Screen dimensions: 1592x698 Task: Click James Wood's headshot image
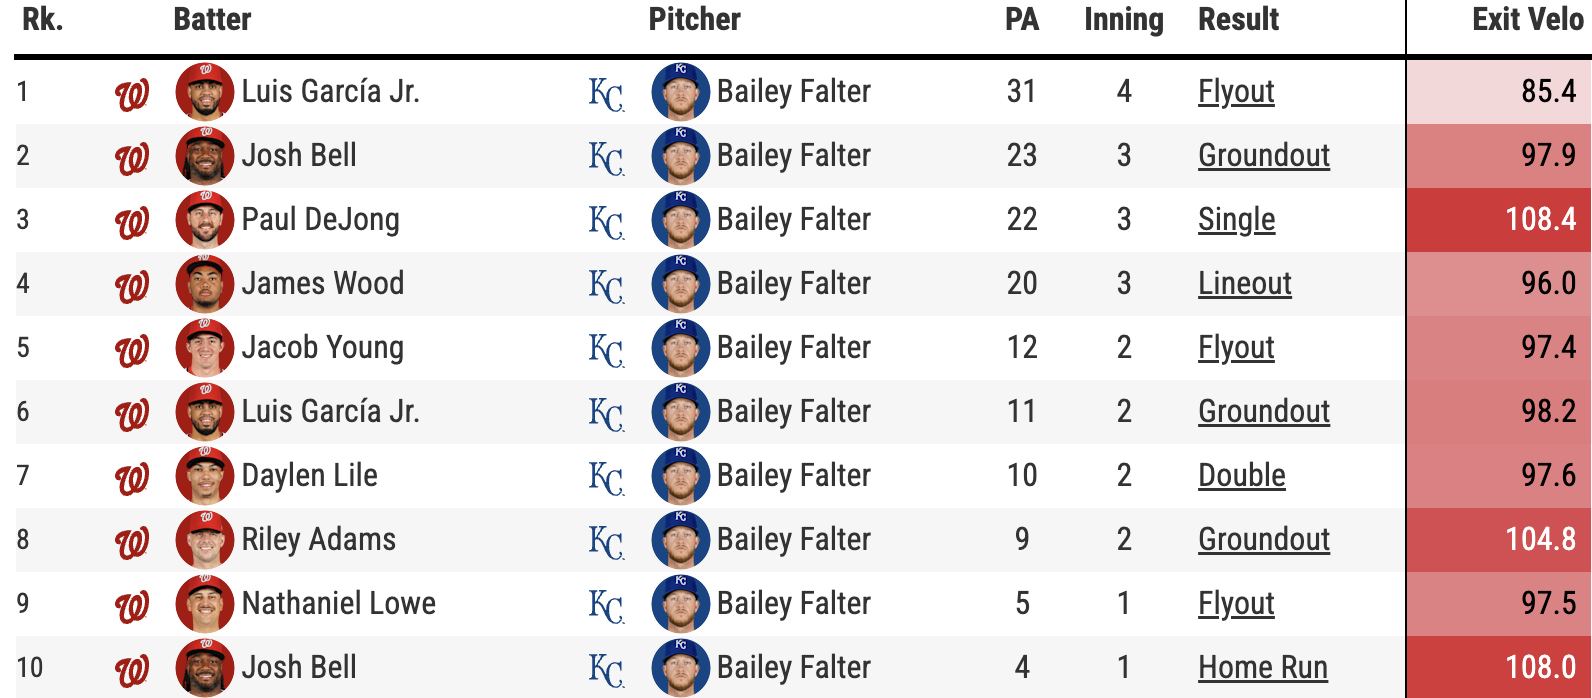pos(205,284)
